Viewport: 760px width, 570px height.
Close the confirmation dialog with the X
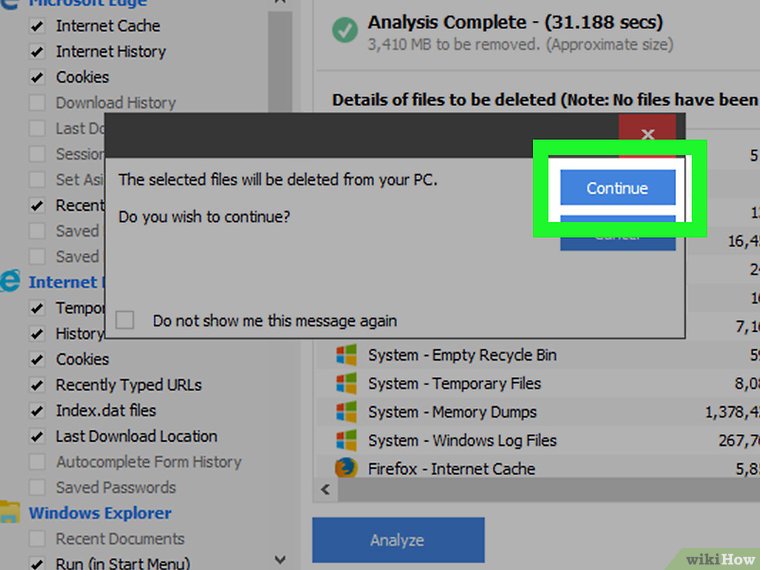(648, 135)
